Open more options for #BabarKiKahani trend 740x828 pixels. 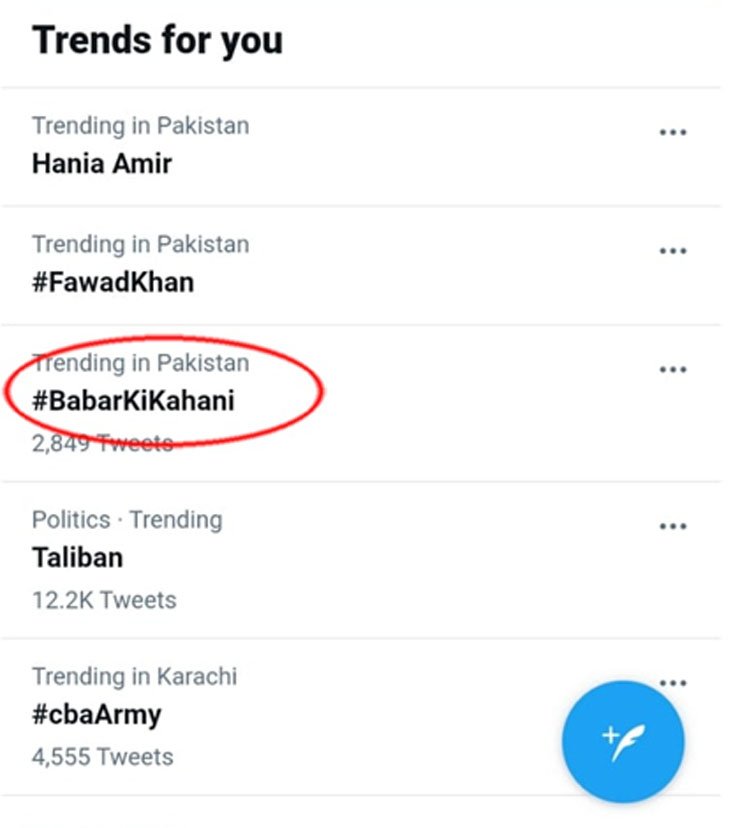point(673,369)
